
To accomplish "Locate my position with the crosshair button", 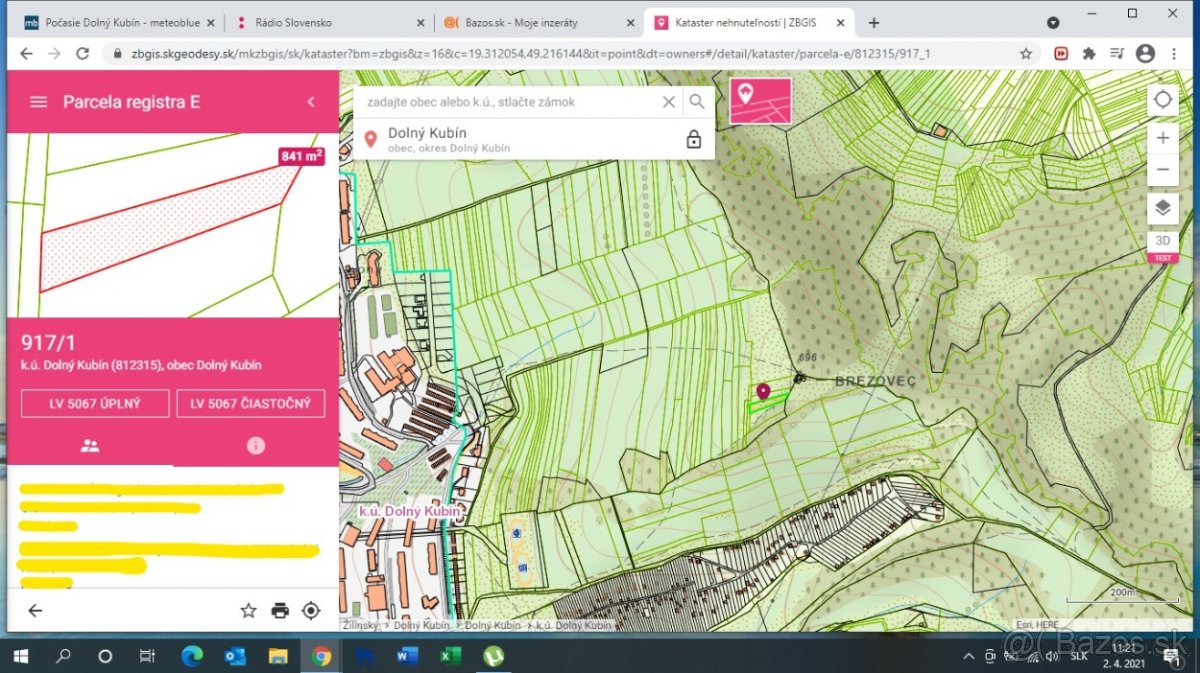I will pos(1162,100).
